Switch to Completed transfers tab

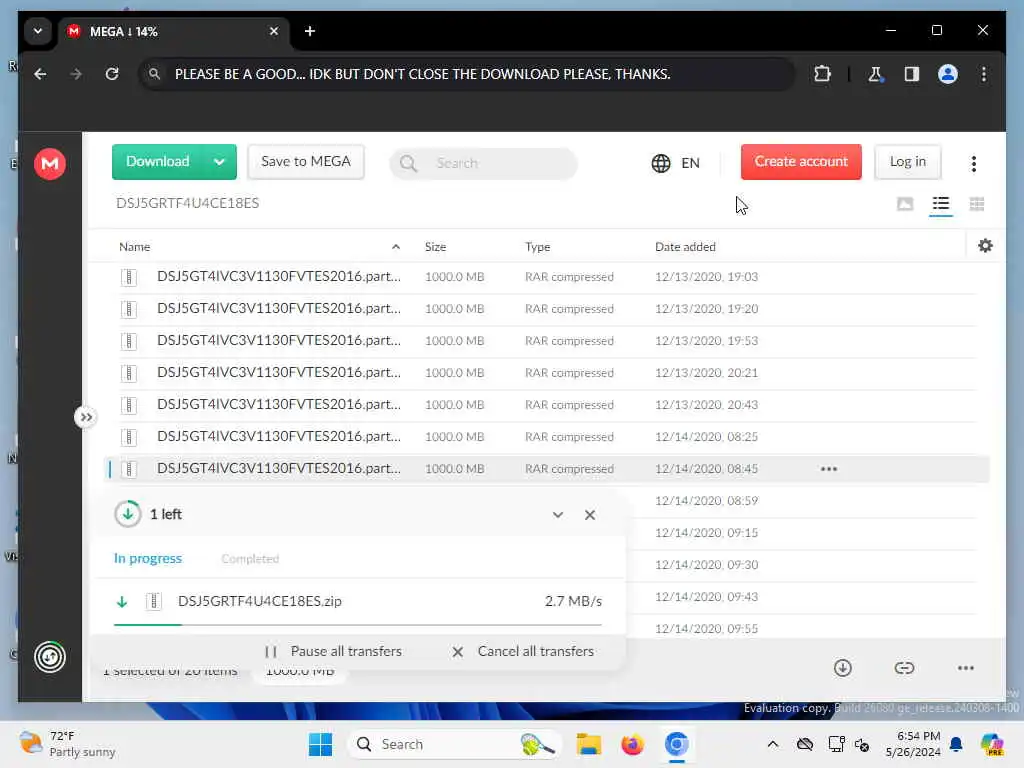click(250, 559)
